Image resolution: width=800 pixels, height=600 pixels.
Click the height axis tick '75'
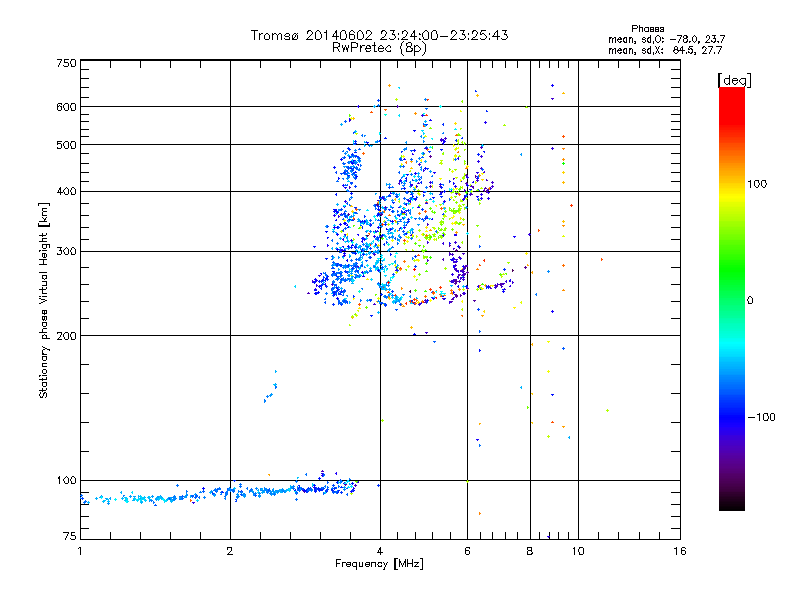click(x=70, y=536)
